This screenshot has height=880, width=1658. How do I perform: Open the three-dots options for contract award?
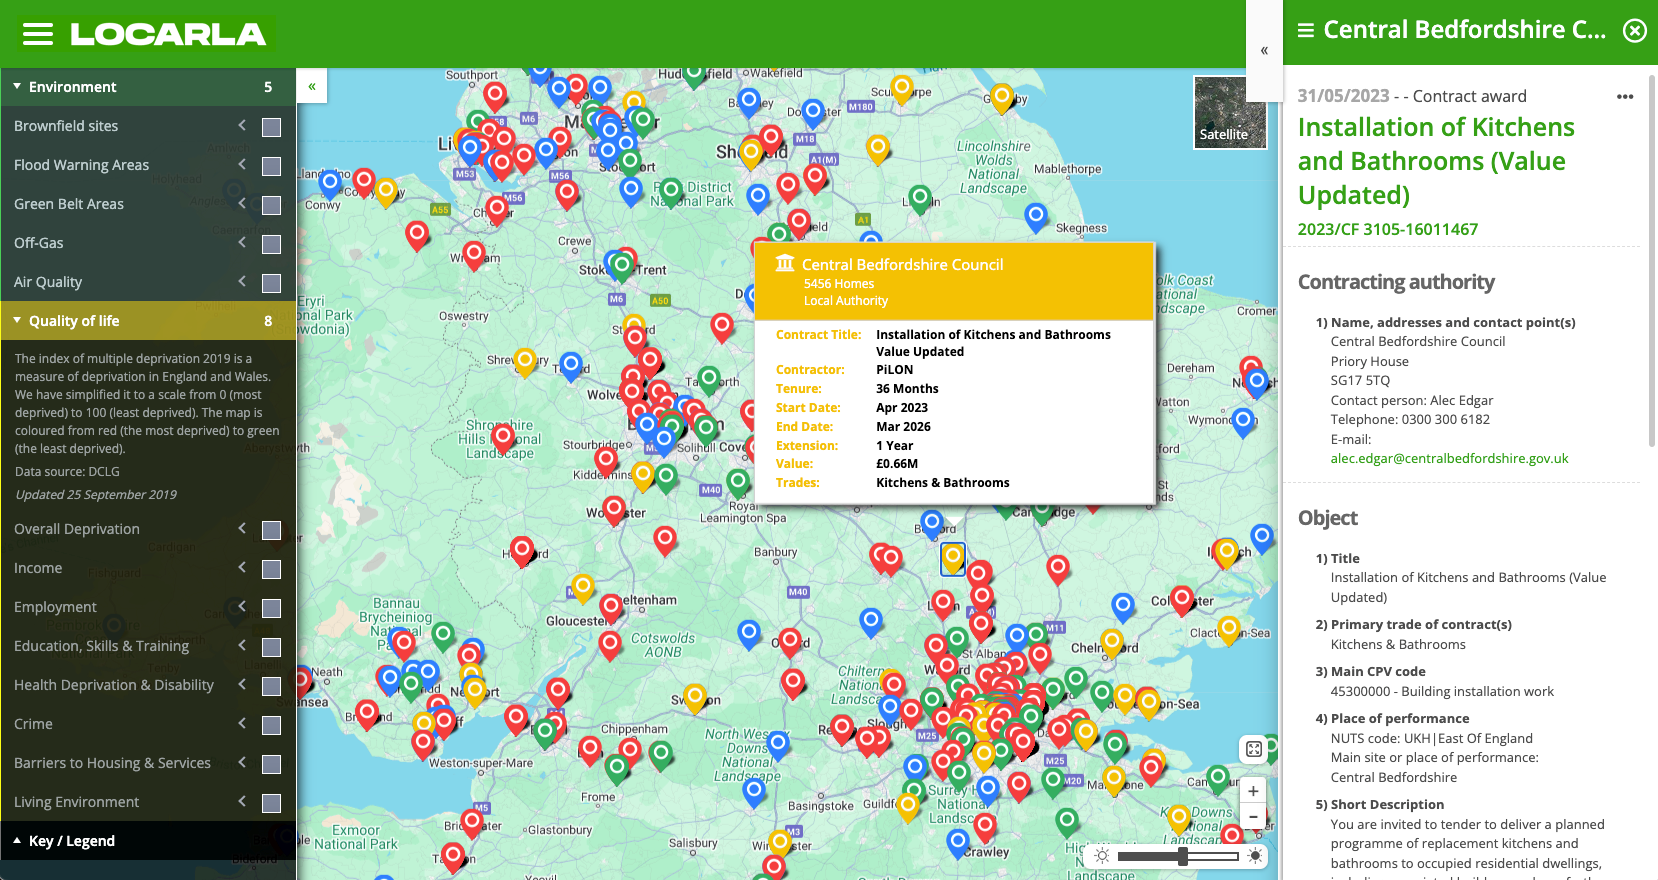click(x=1625, y=97)
